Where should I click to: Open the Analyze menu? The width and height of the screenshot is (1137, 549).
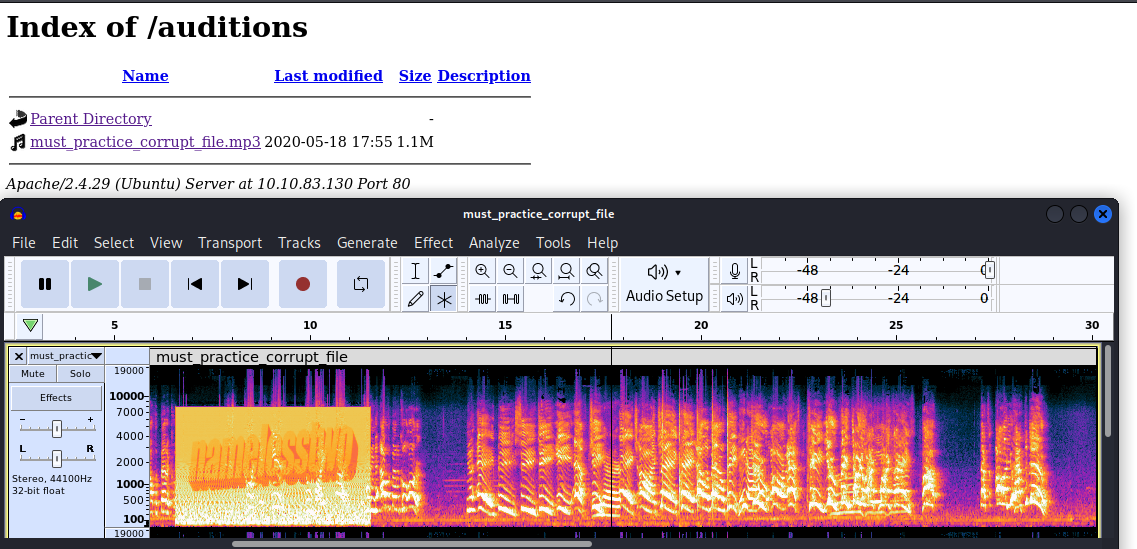pos(494,243)
